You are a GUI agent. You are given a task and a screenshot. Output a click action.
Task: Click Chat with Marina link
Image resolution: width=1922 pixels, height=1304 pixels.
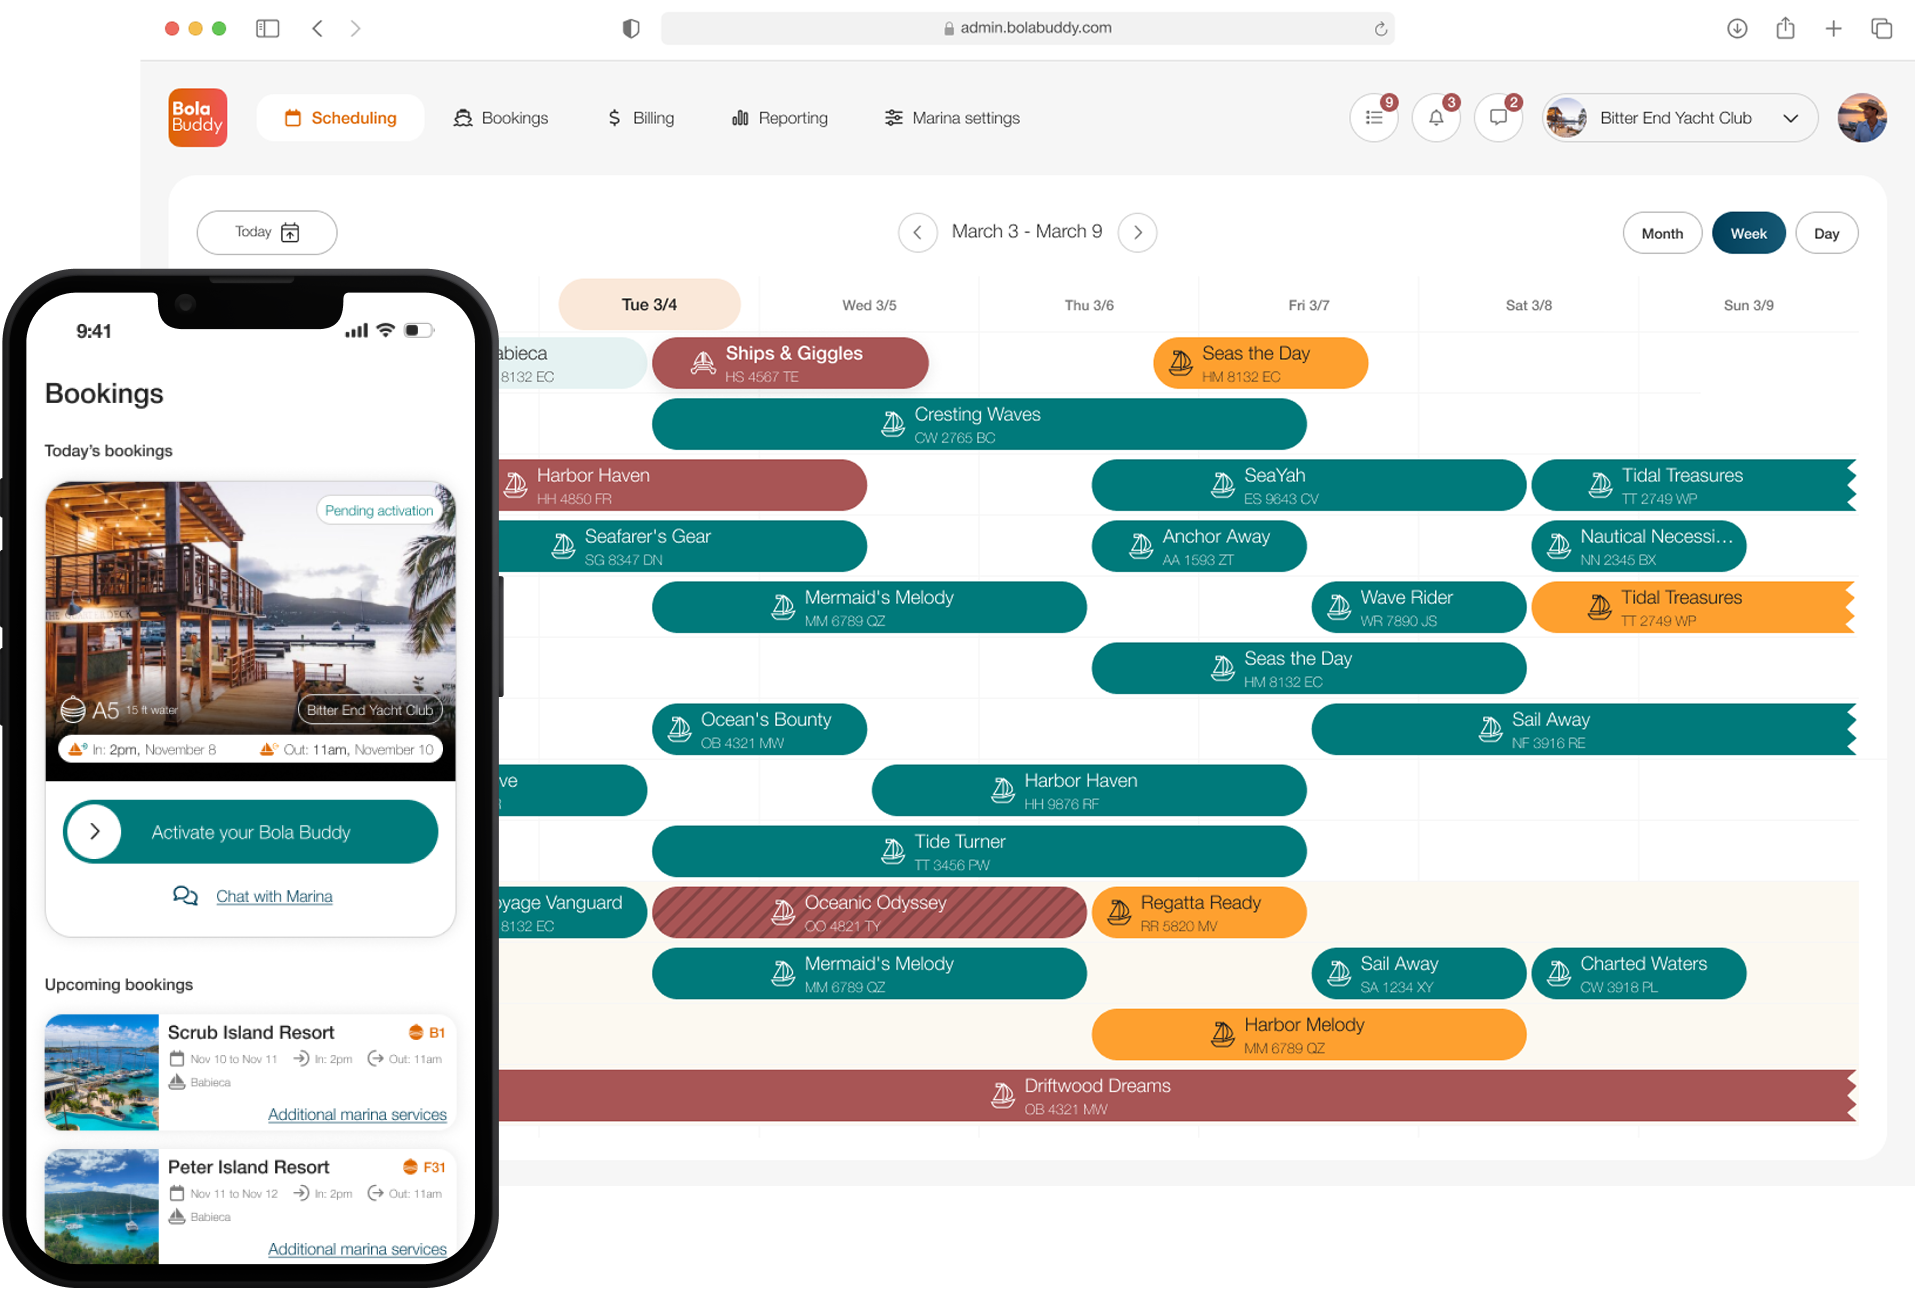coord(274,896)
